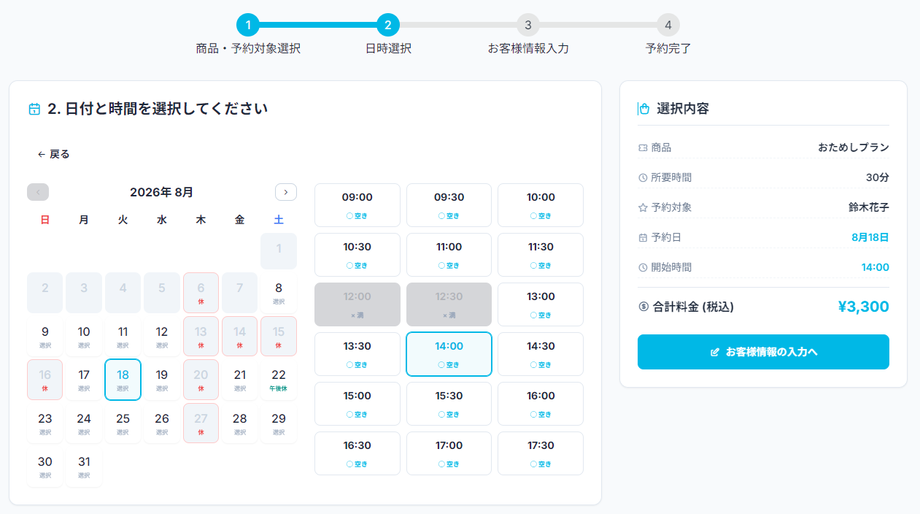Go to previous month with left chevron
920x514 pixels.
tap(38, 192)
